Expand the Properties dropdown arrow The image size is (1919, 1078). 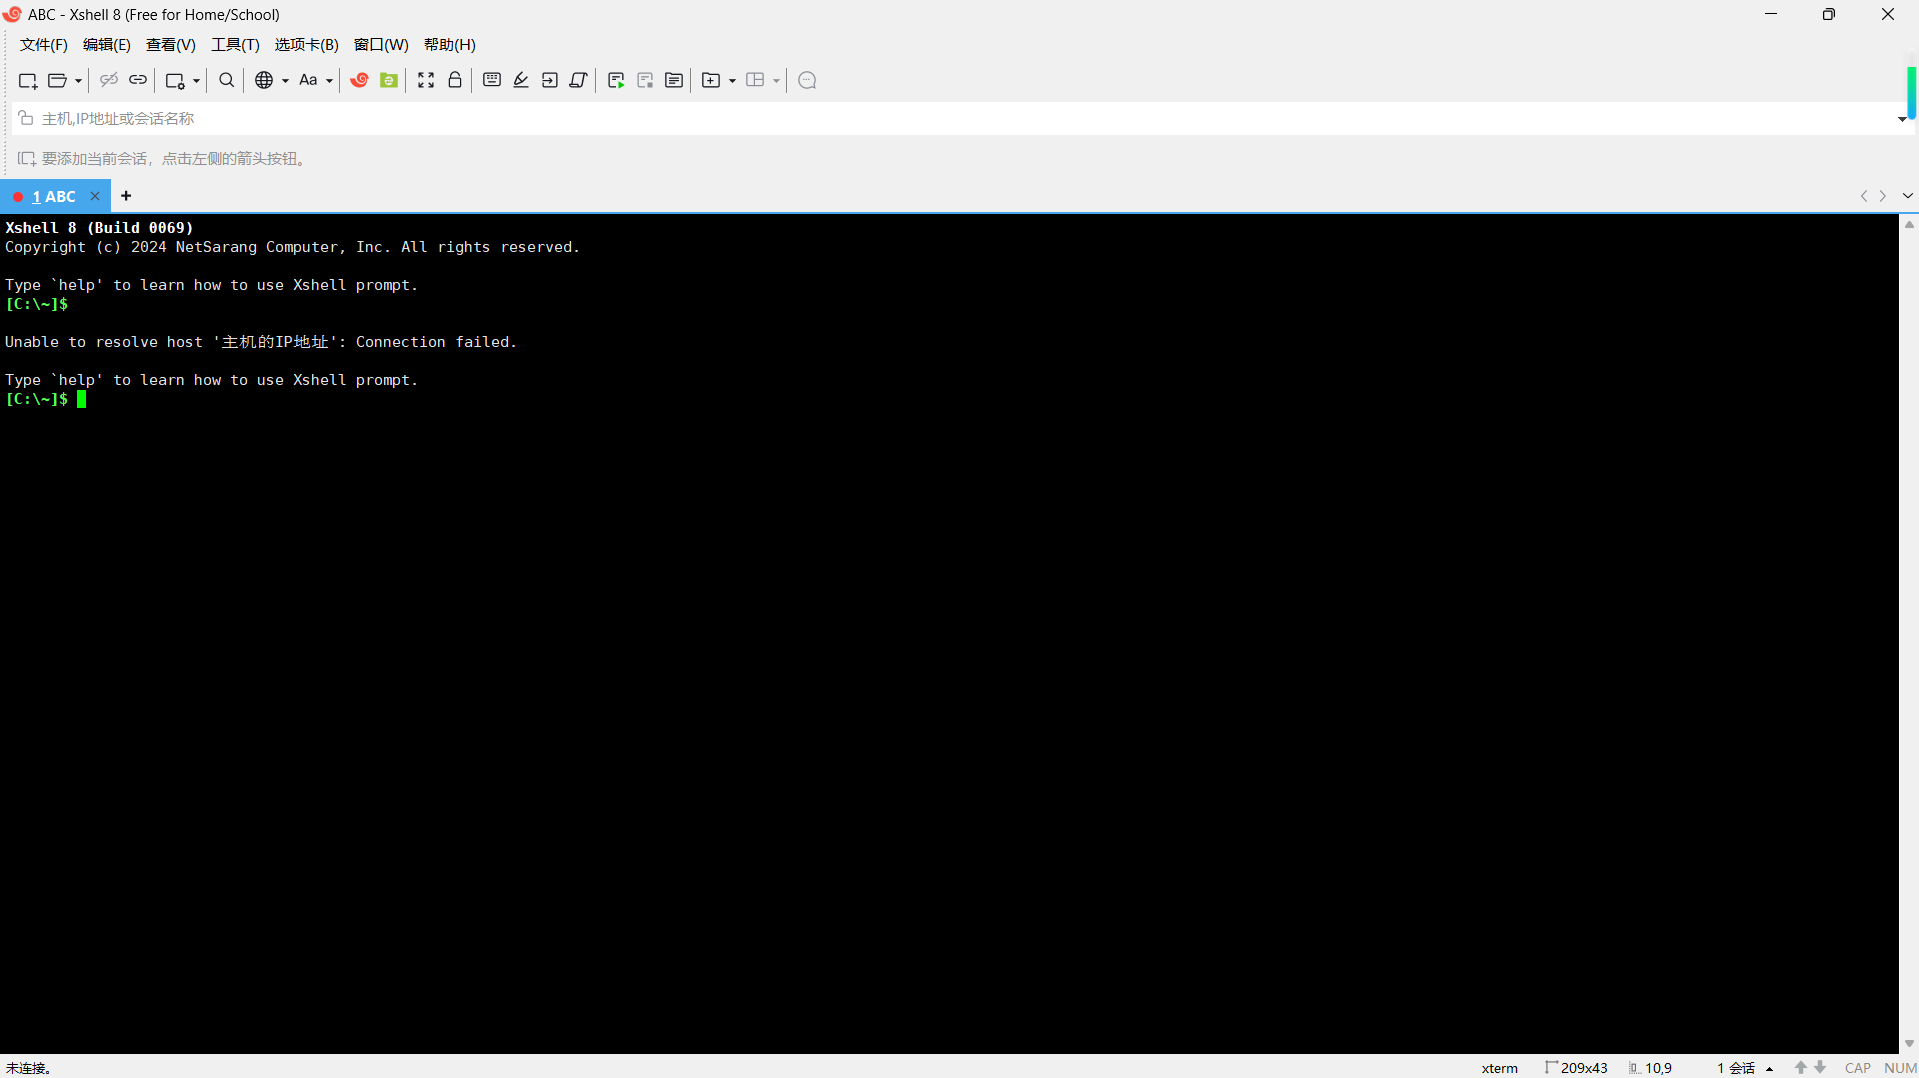coord(196,81)
